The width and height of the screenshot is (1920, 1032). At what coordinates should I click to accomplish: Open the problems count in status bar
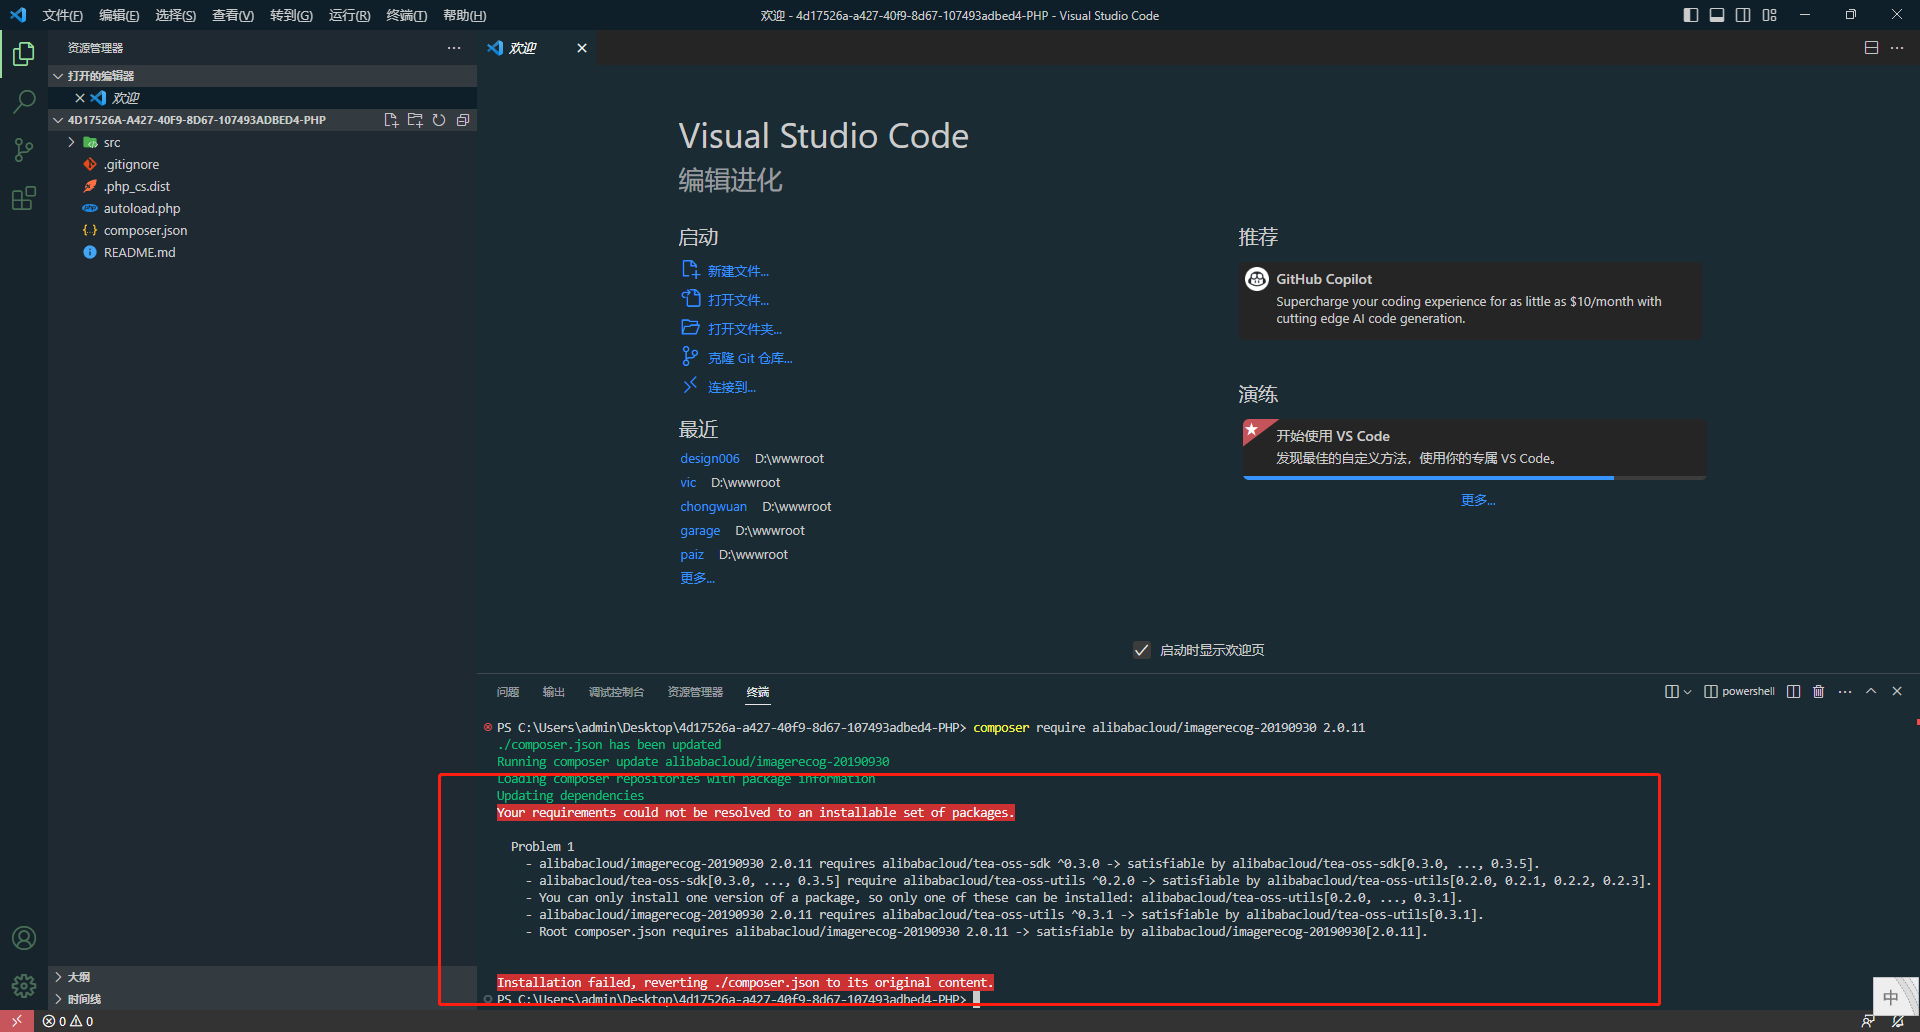pos(68,1021)
